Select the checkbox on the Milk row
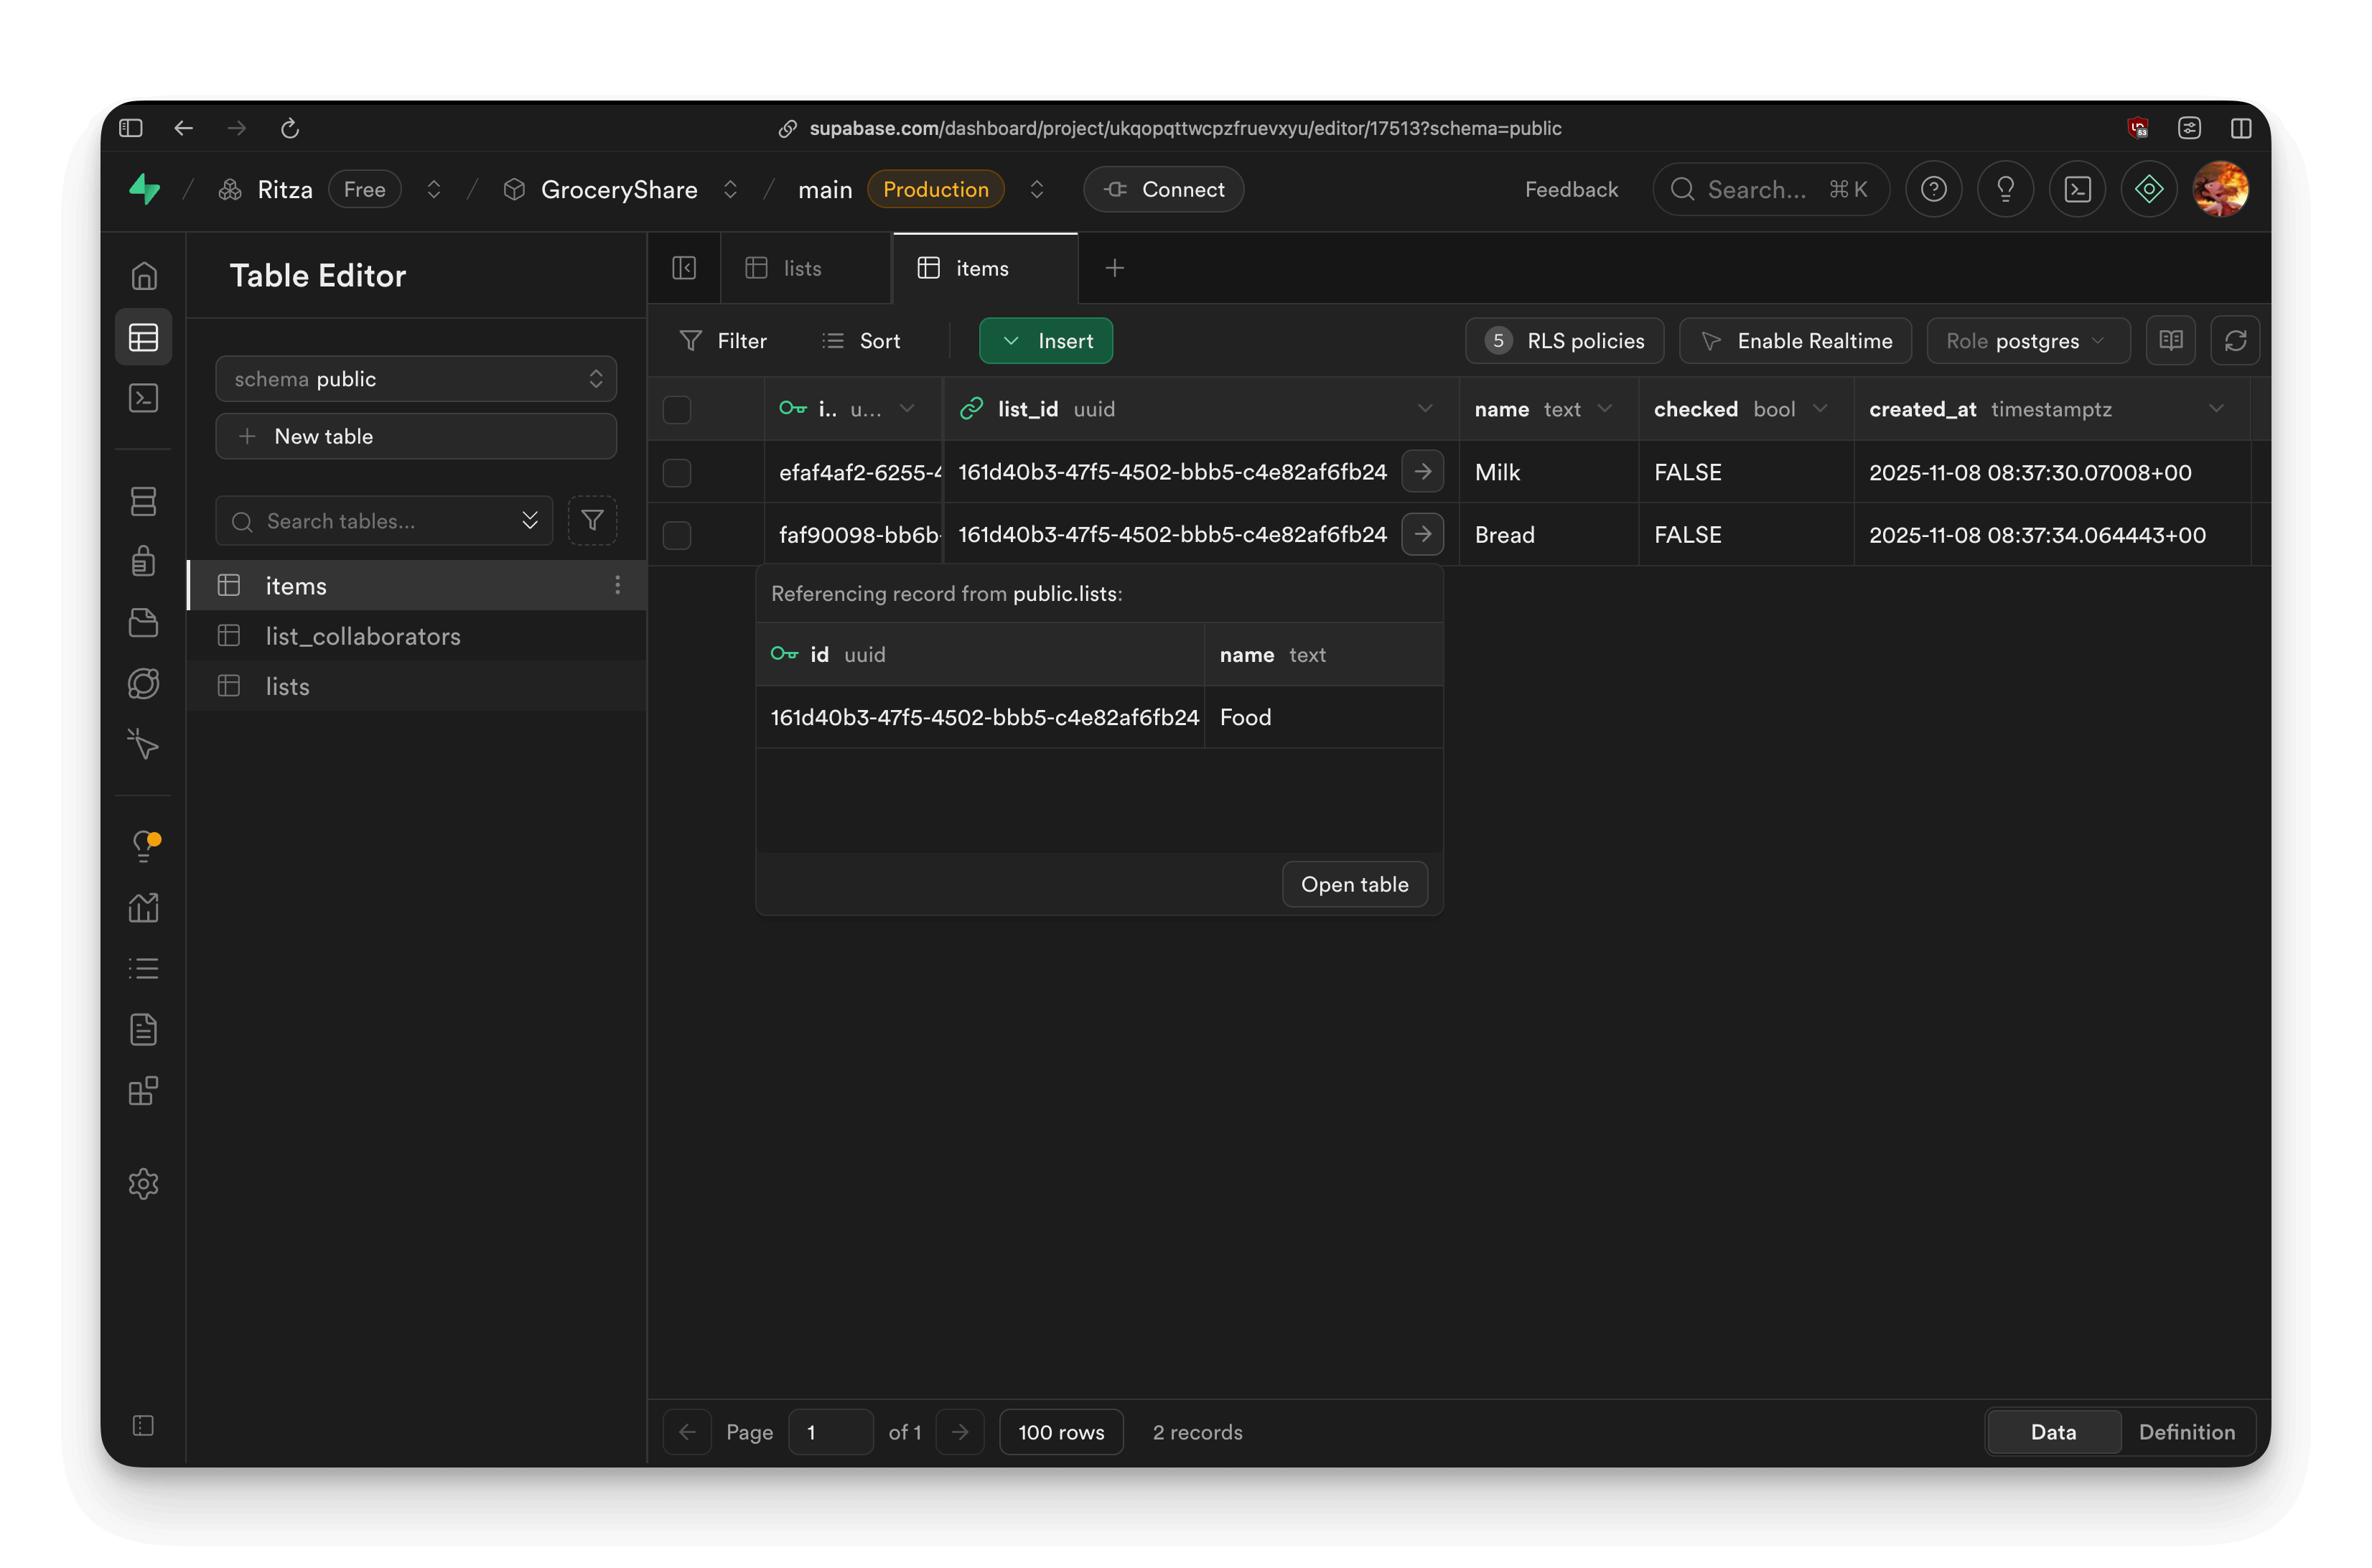This screenshot has height=1568, width=2372. [x=677, y=472]
